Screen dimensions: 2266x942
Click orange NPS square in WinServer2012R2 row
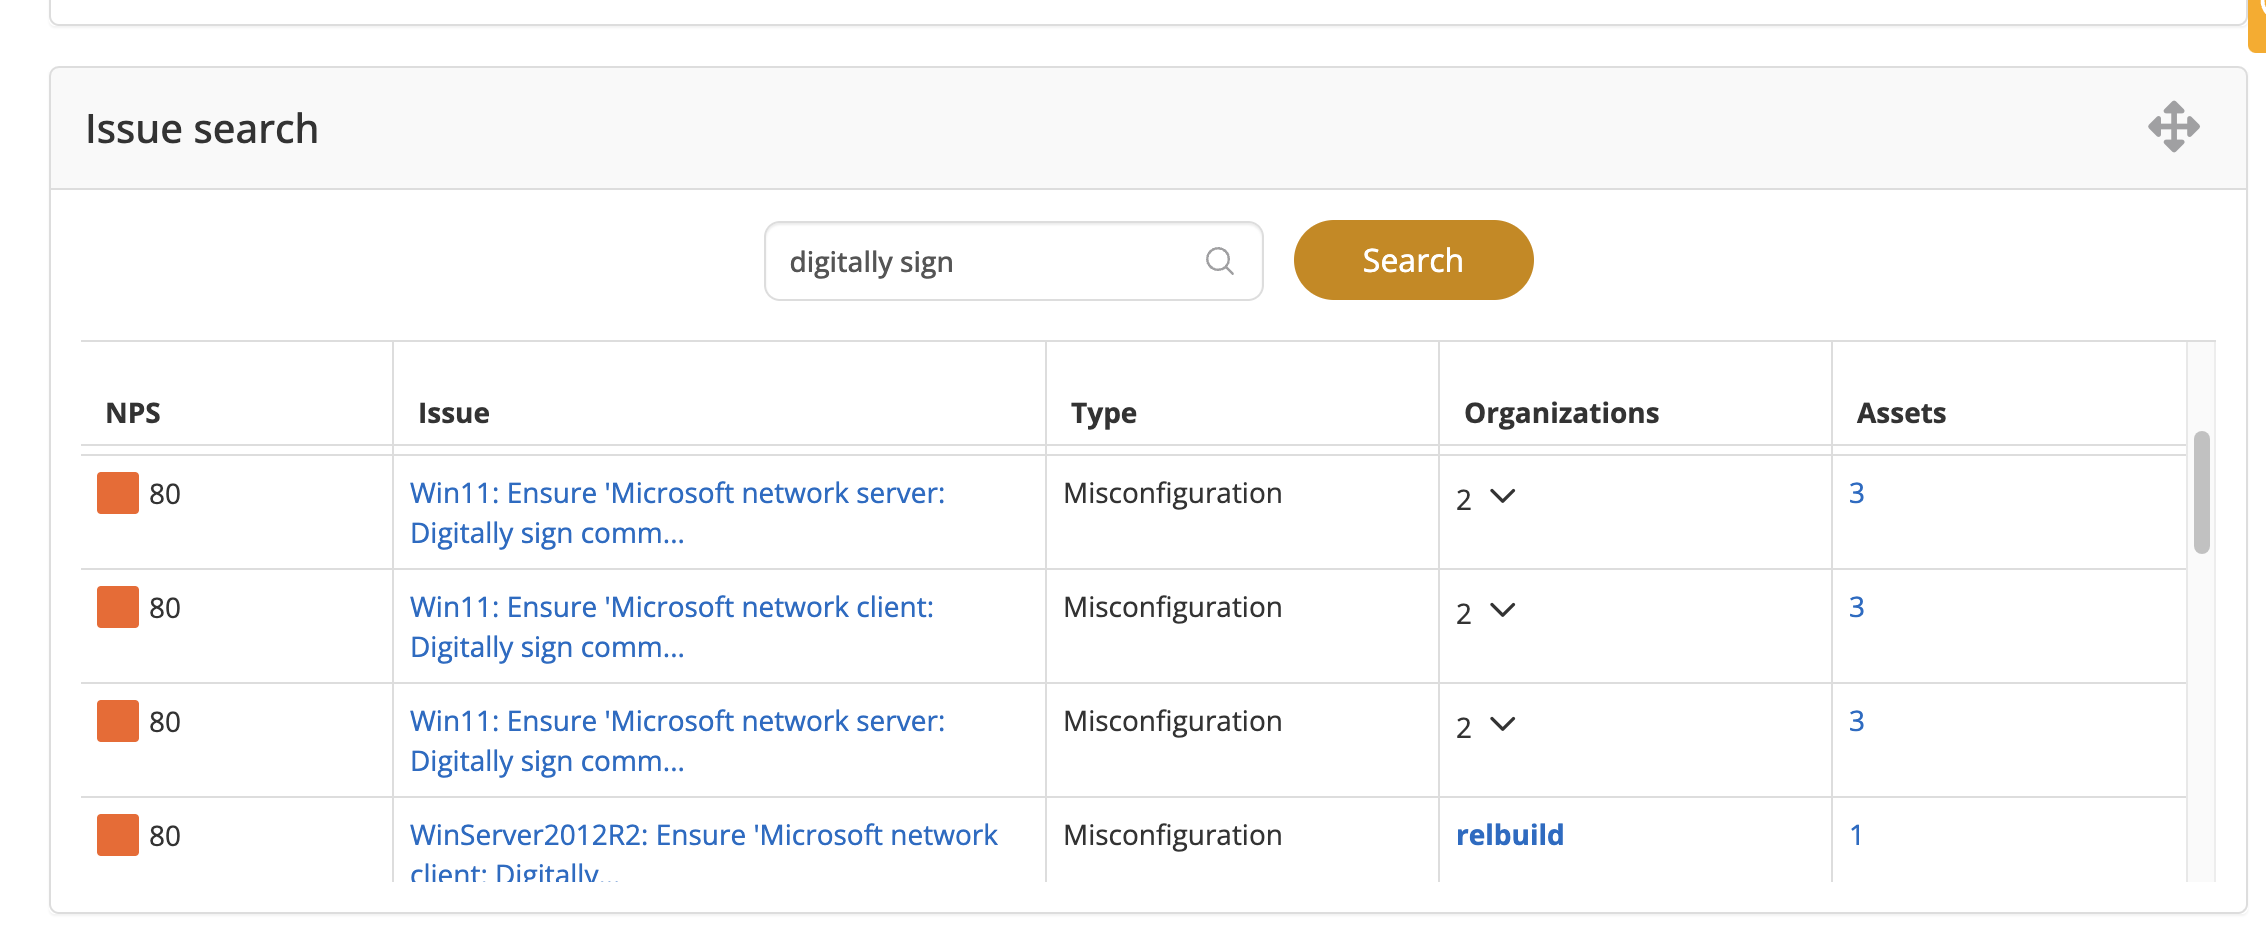point(117,835)
